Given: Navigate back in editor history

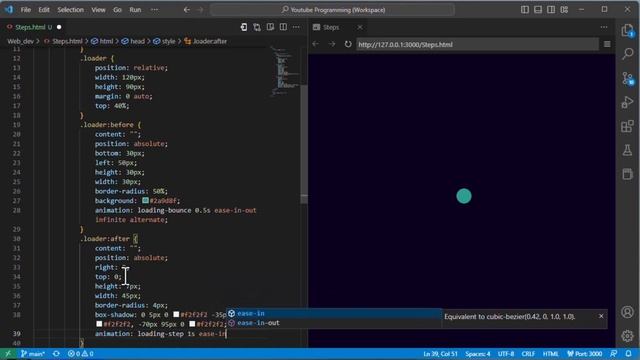Looking at the screenshot, I should point(187,10).
